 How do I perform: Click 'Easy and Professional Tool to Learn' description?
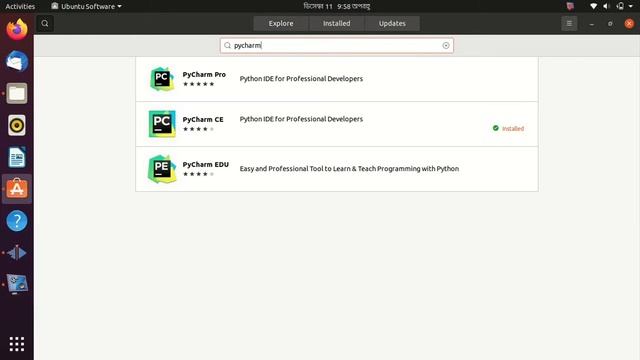coord(349,169)
